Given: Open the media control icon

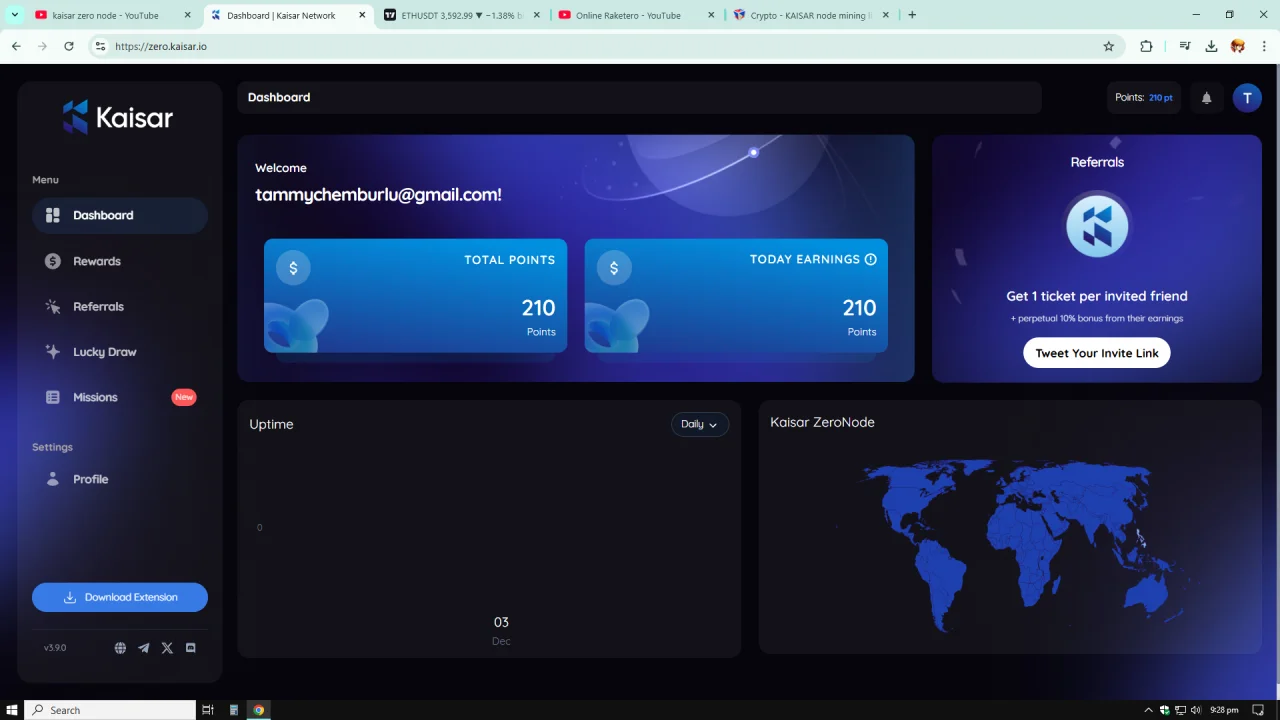Looking at the screenshot, I should [x=1185, y=46].
